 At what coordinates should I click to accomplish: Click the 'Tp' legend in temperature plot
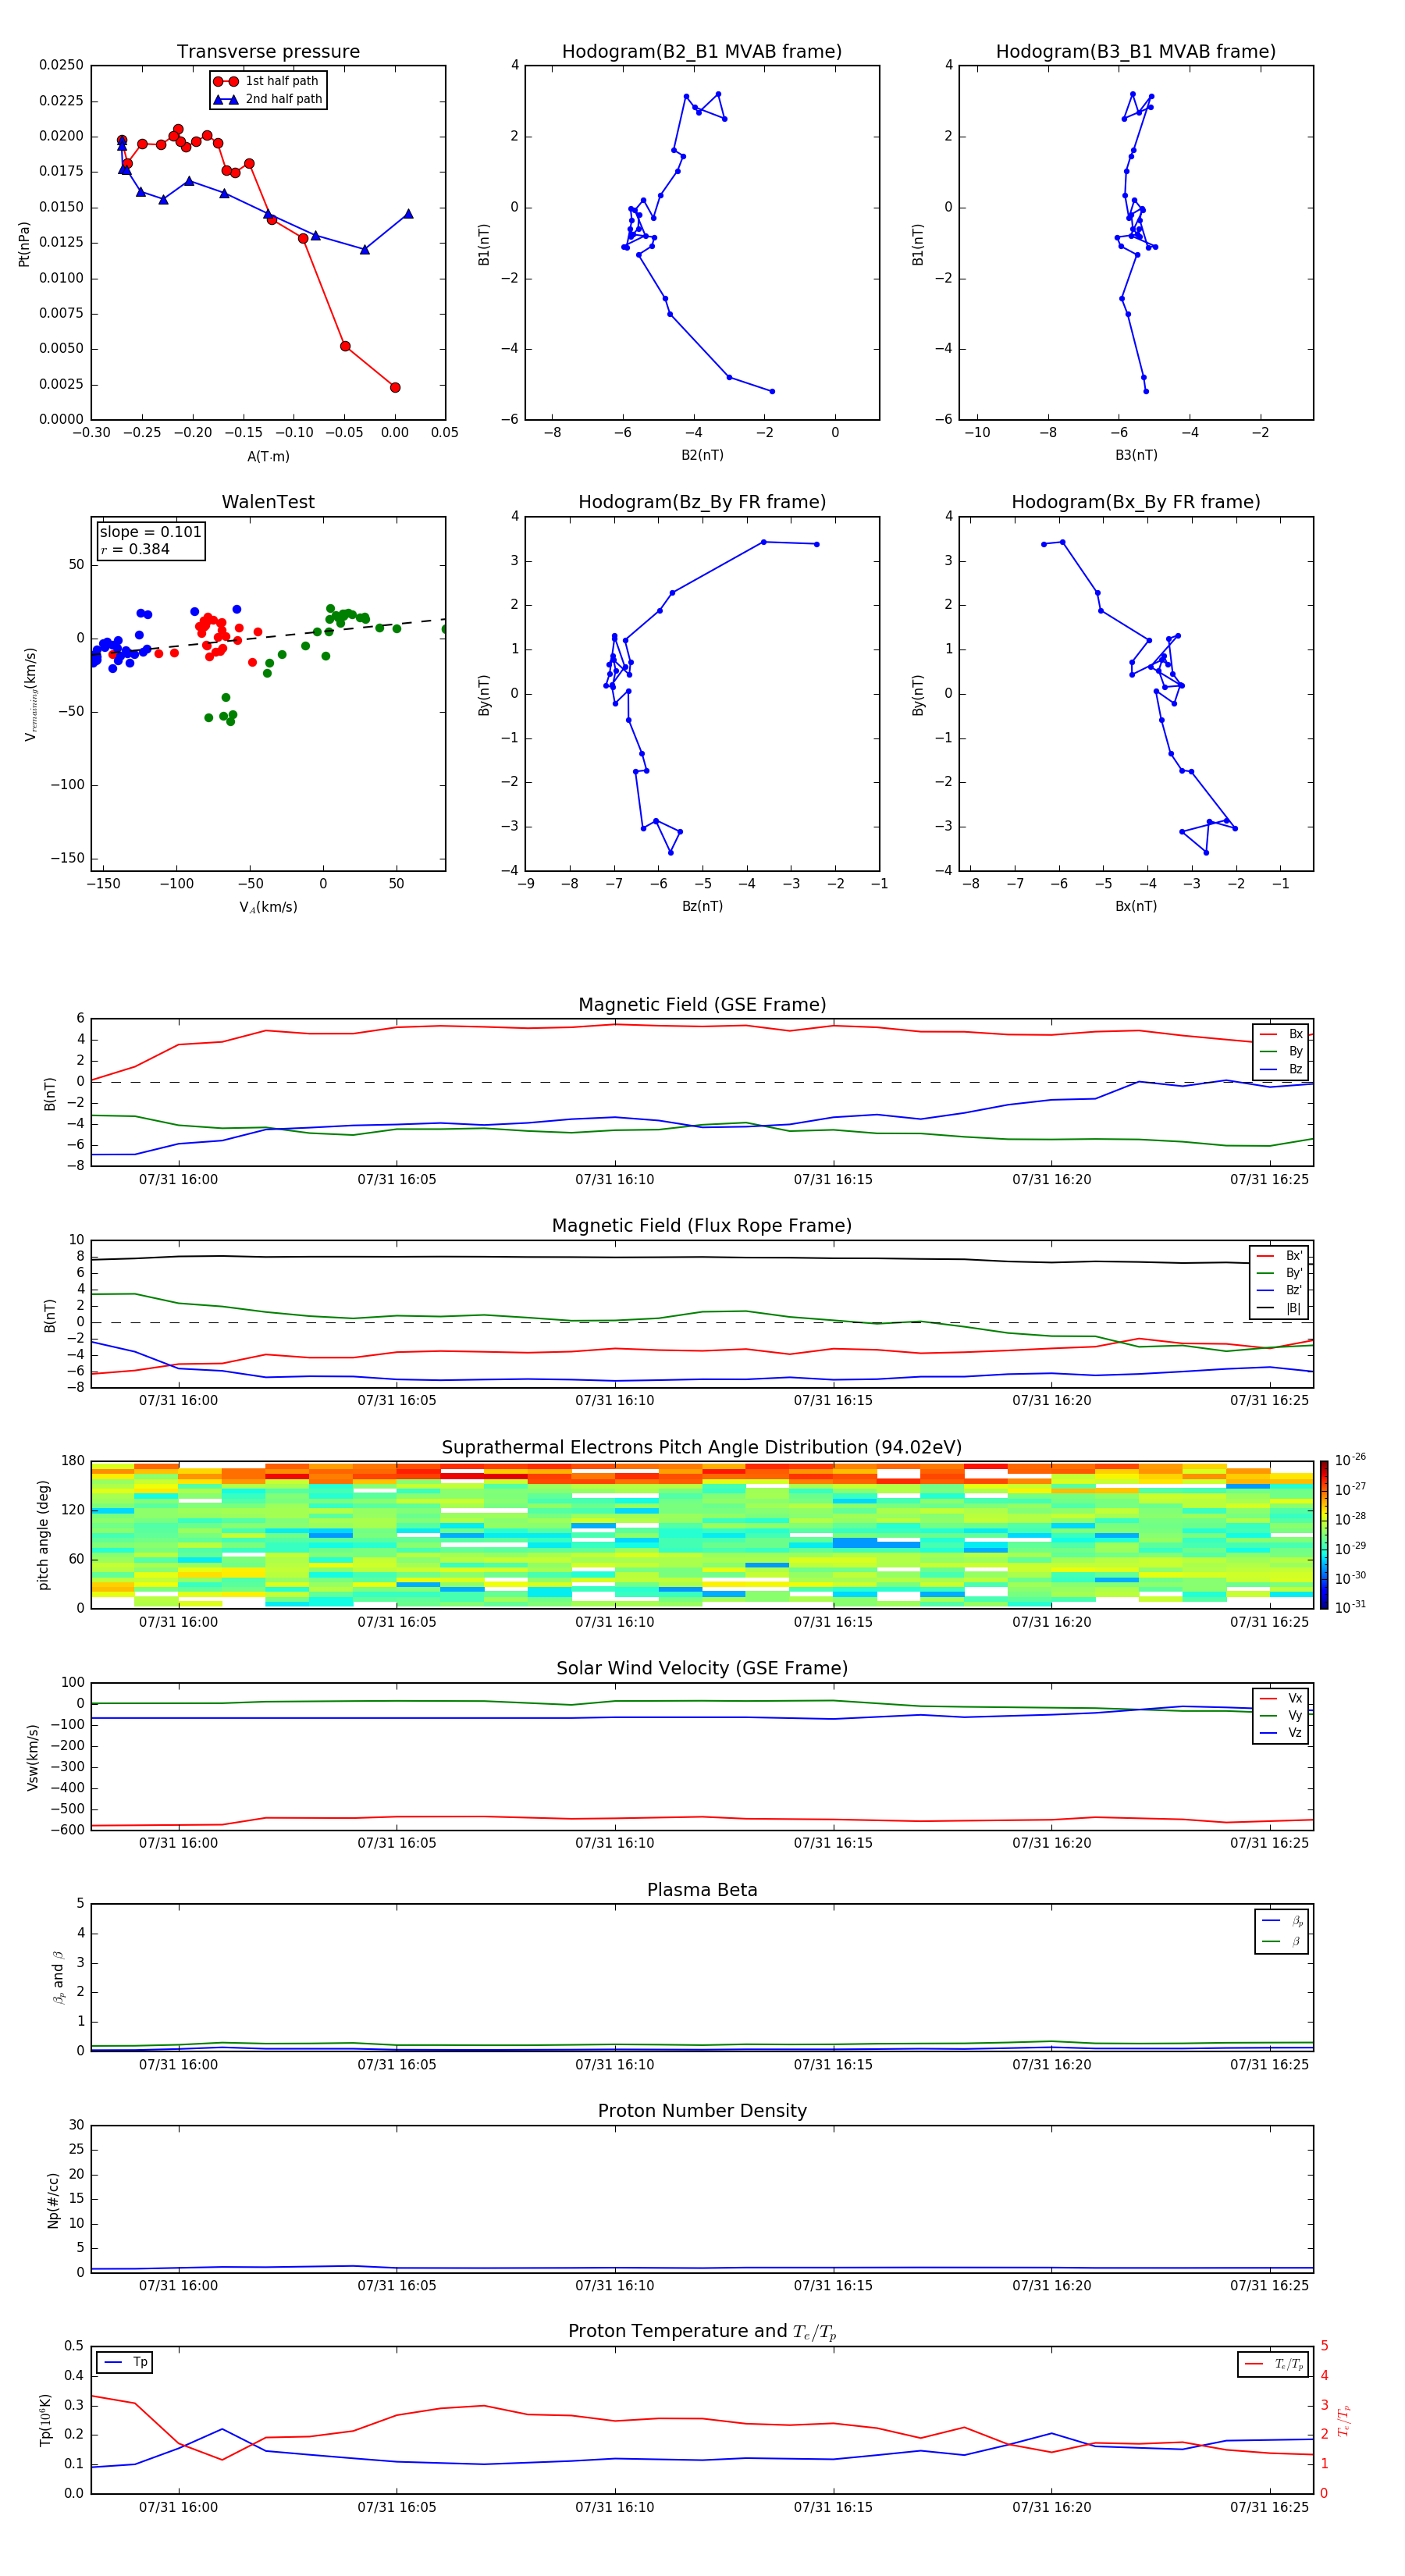coord(124,2362)
